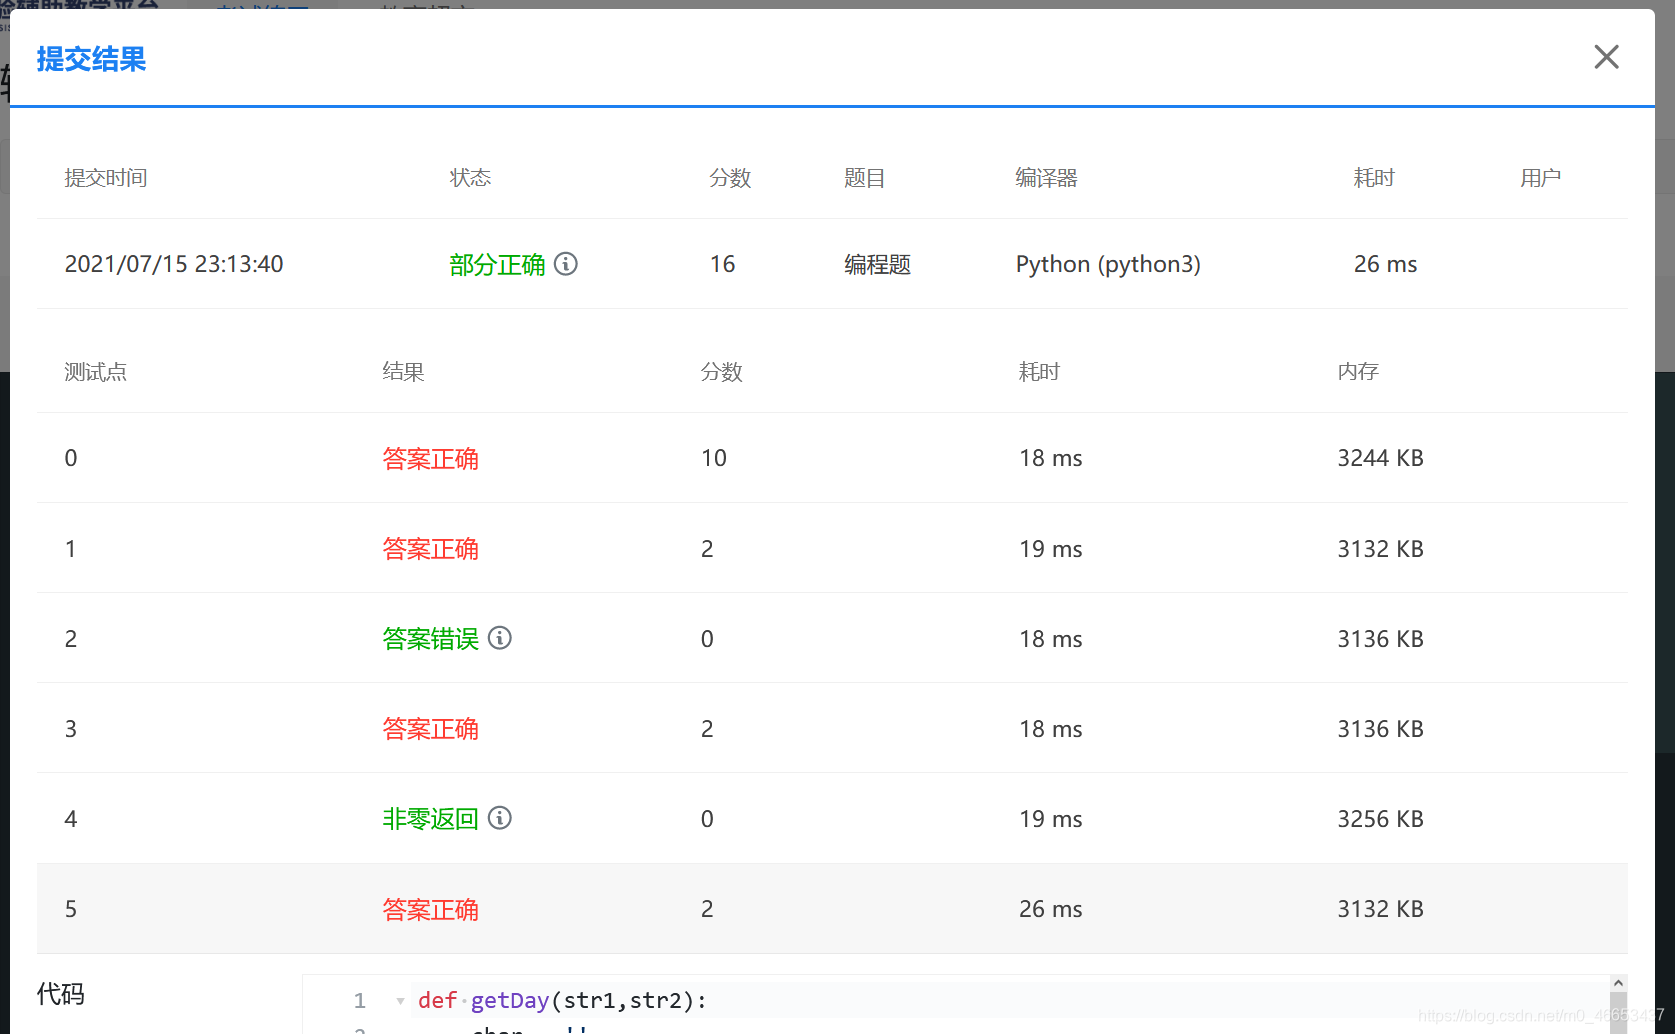The width and height of the screenshot is (1675, 1034).
Task: Click compiler value Python (python3)
Action: pos(1108,264)
